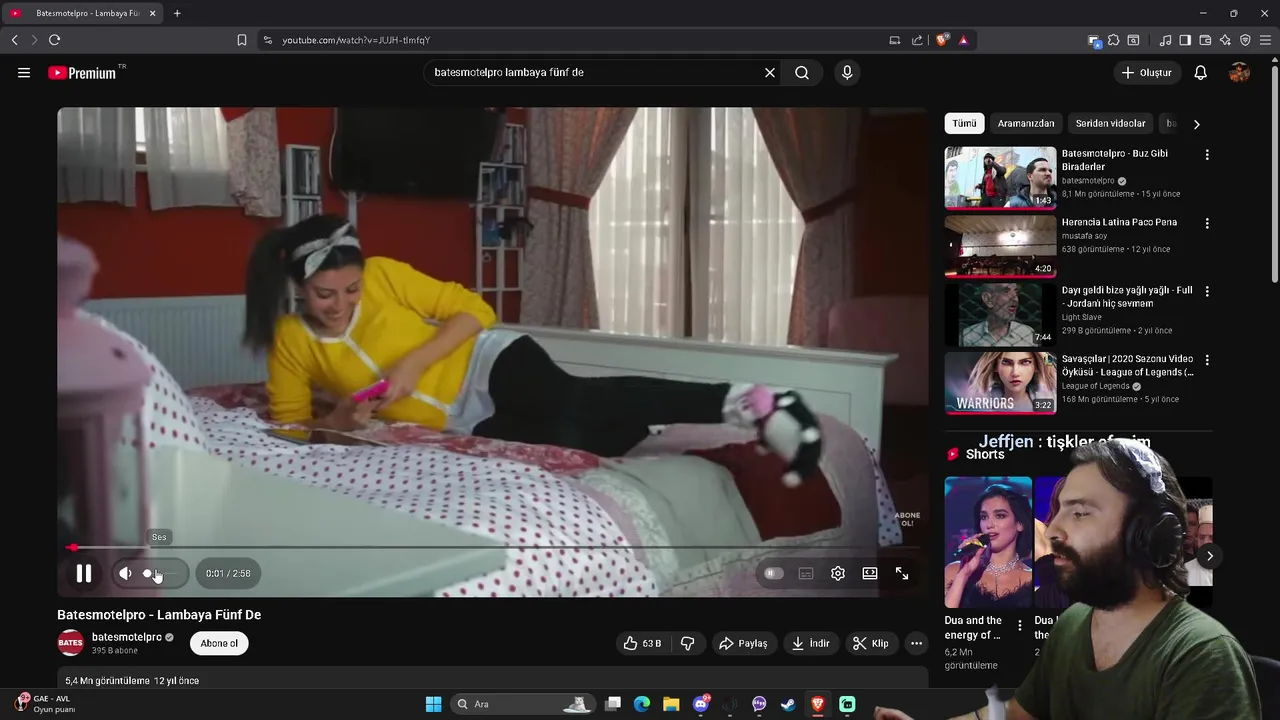1280x720 pixels.
Task: Click the Paylaş share button
Action: tap(743, 643)
